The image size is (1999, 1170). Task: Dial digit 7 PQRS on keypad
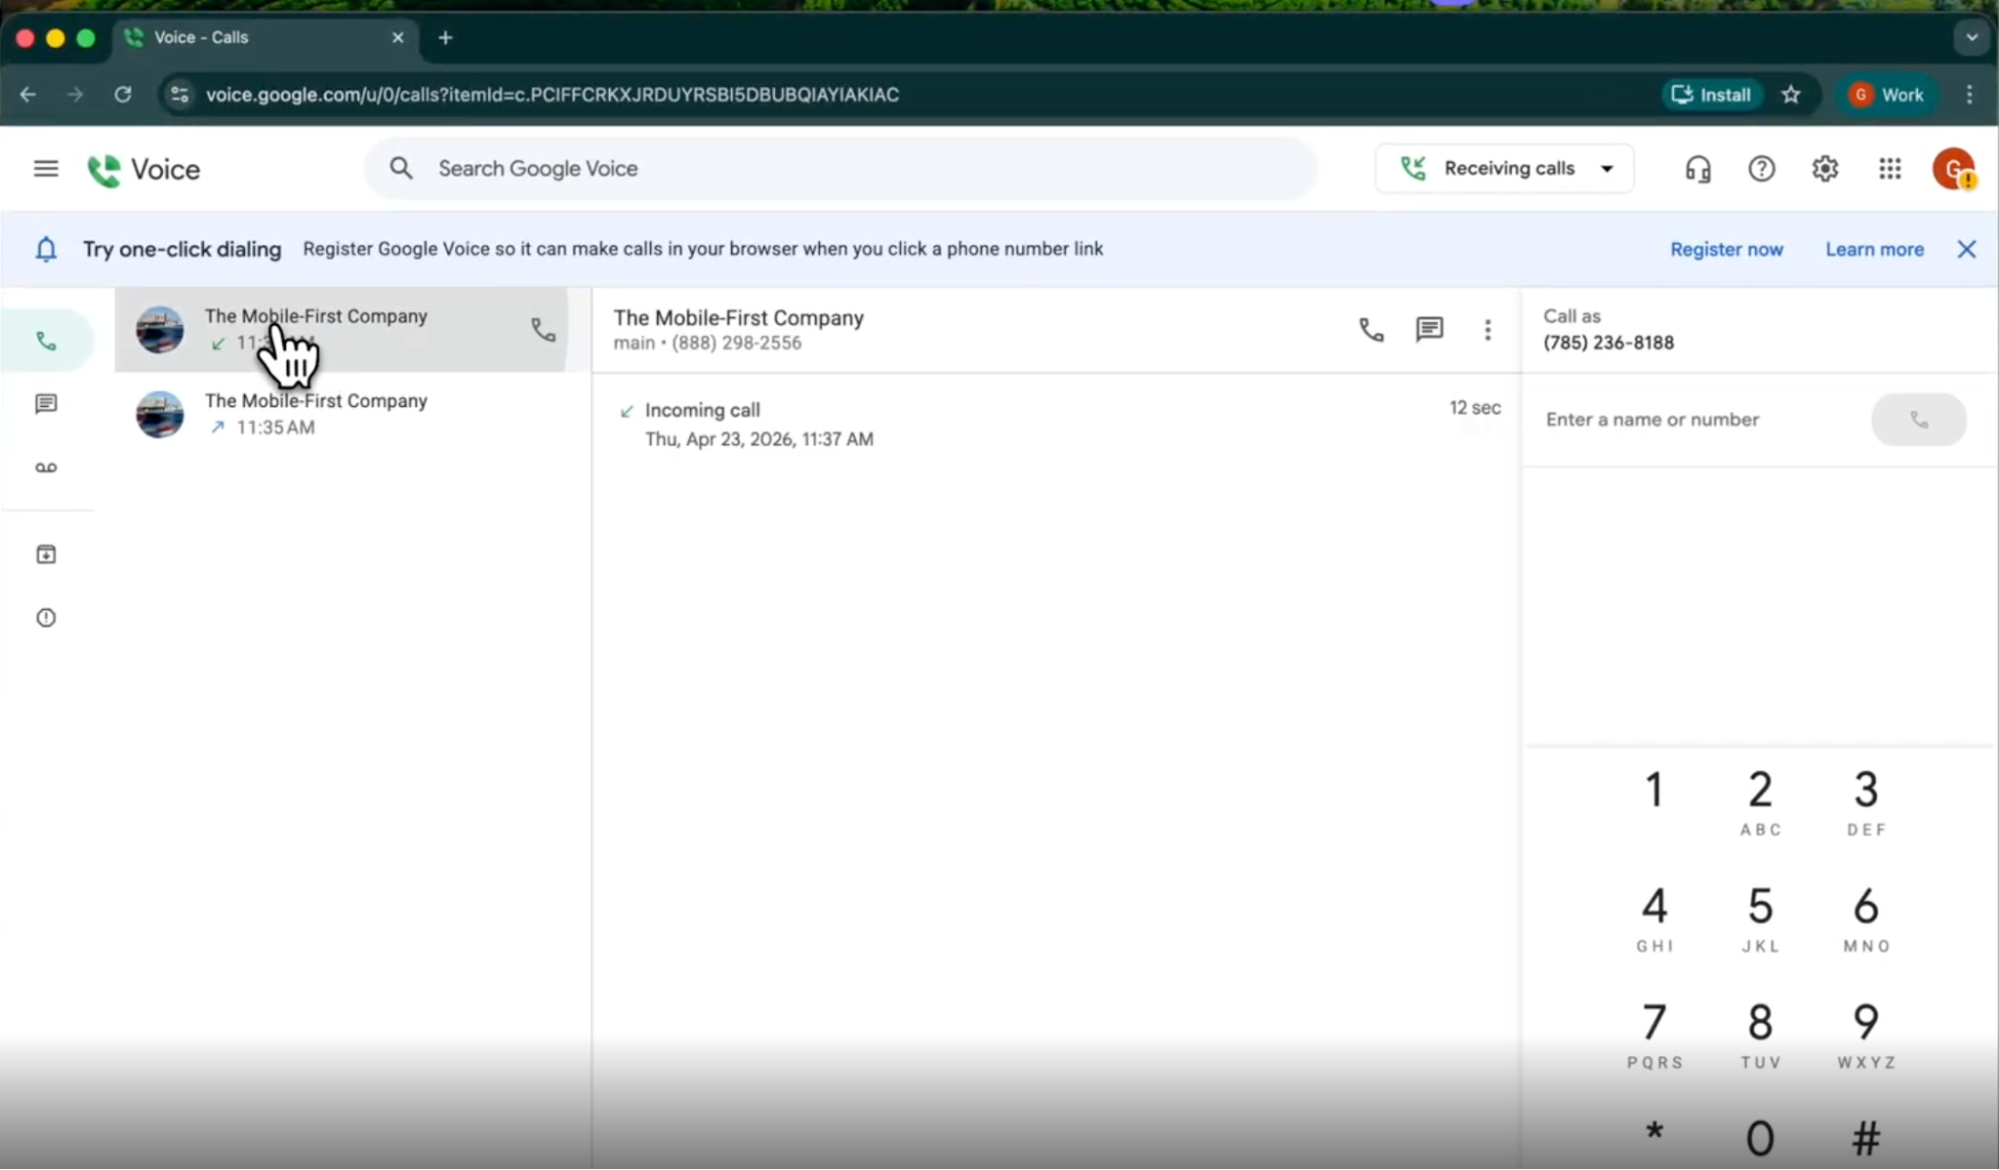[x=1654, y=1034]
